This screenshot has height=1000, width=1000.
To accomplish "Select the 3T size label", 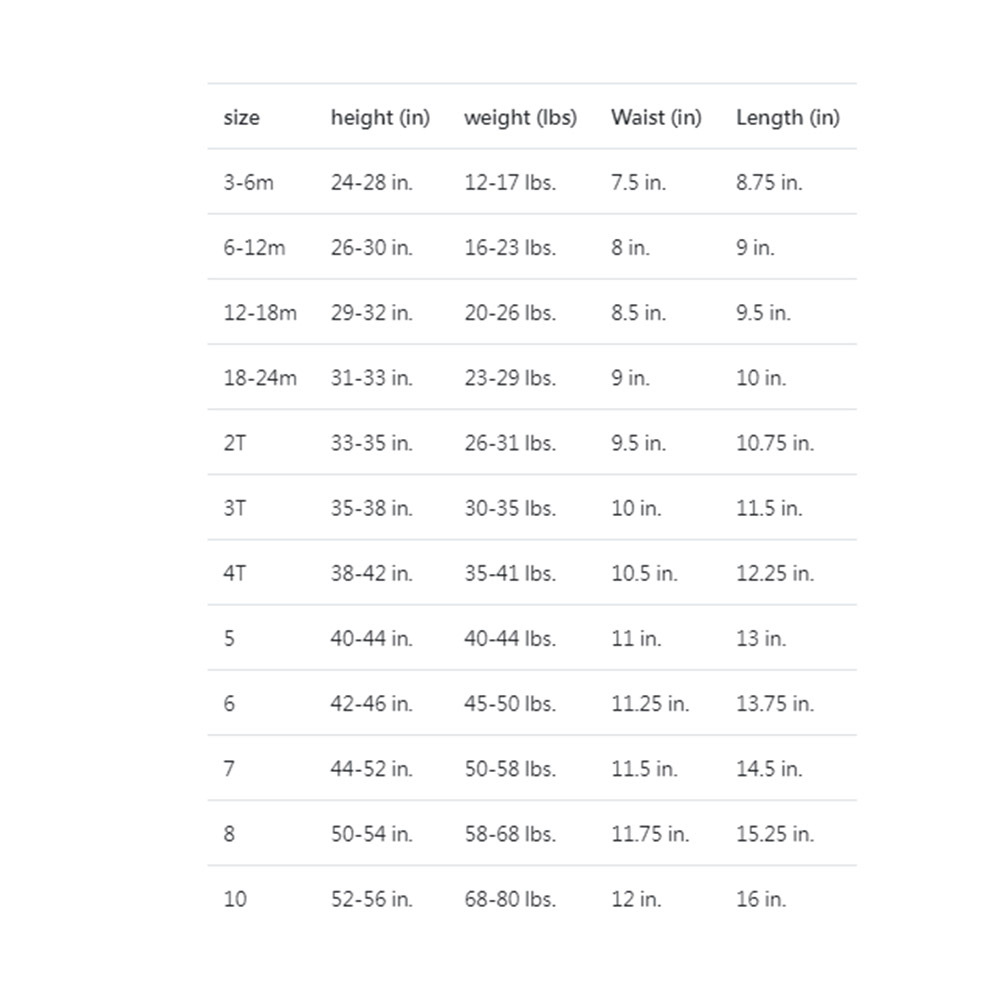I will [234, 508].
